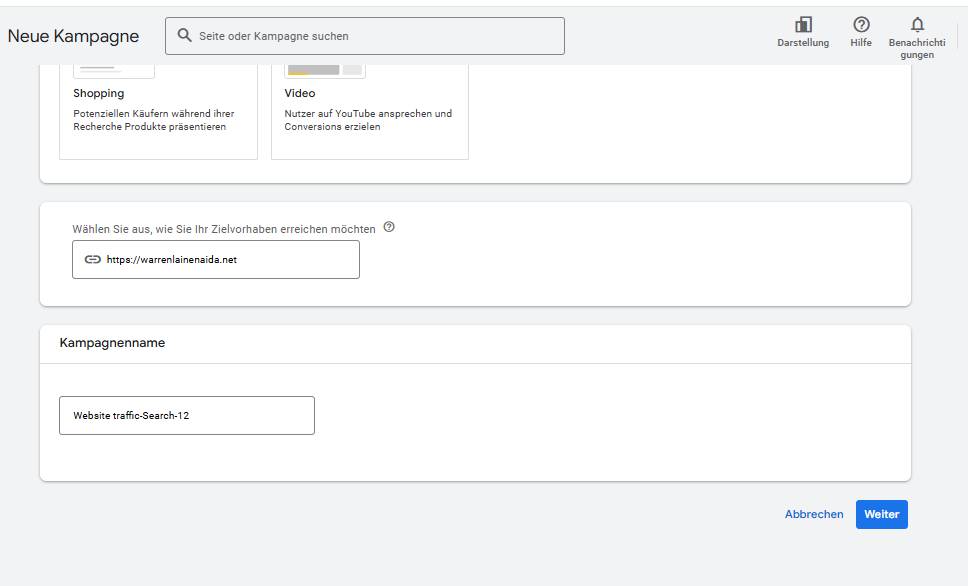
Task: Click the magnifier icon in the search bar
Action: click(184, 35)
